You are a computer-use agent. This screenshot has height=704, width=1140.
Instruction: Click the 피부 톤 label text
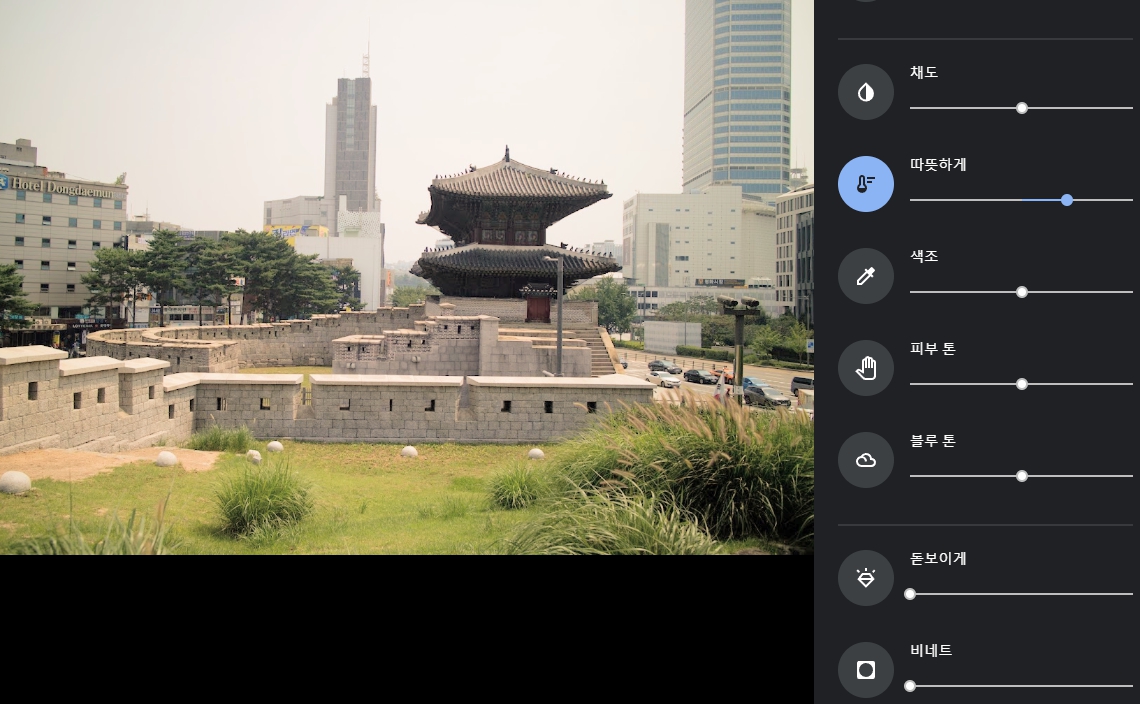[x=933, y=348]
